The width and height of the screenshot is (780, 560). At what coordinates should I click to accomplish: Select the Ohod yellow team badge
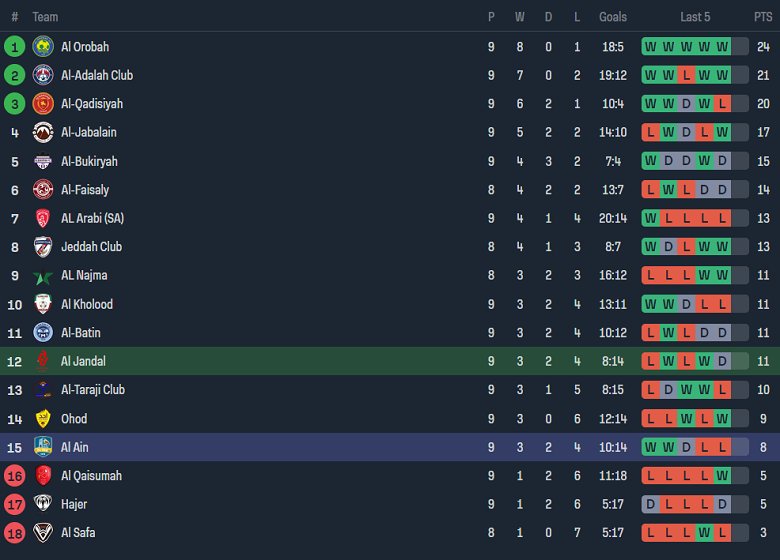point(43,419)
